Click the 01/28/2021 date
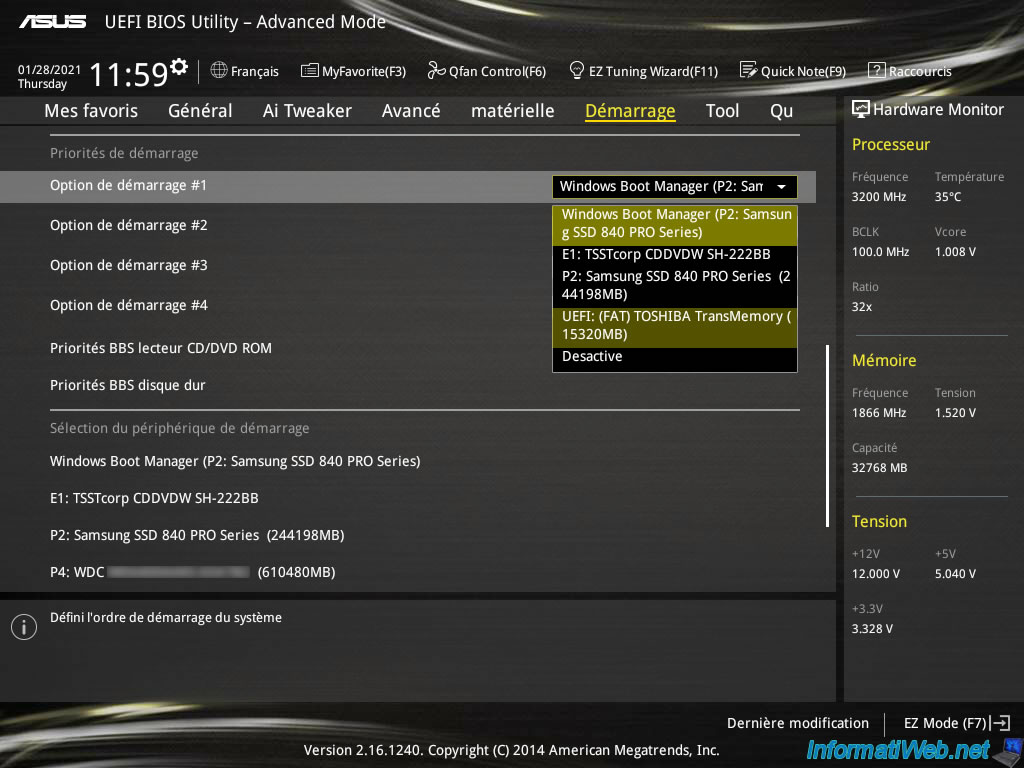Screen dimensions: 1024x768 click(x=49, y=70)
